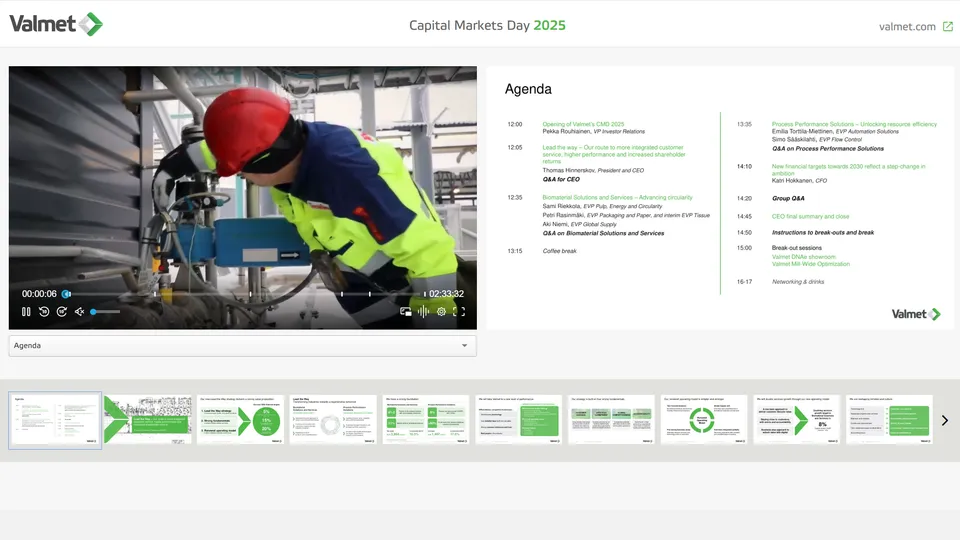Click the 'Coffee break' agenda text

(559, 251)
